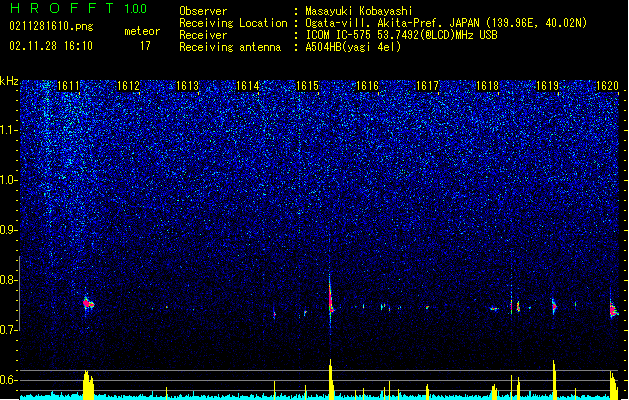Select the Ogata-vill. Akita-Pref. JAPAN location text
The image size is (629, 400).
(446, 23)
